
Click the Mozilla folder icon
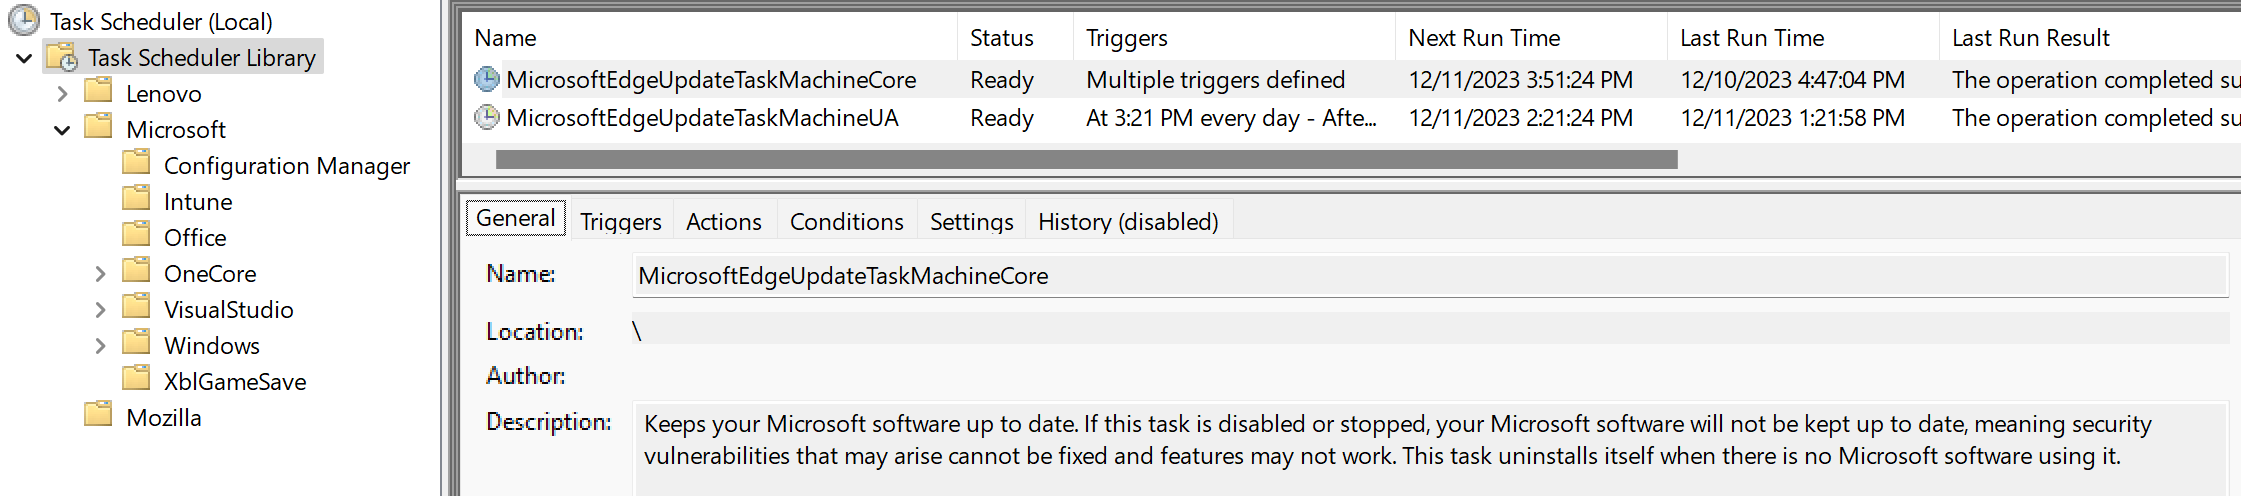click(x=99, y=416)
